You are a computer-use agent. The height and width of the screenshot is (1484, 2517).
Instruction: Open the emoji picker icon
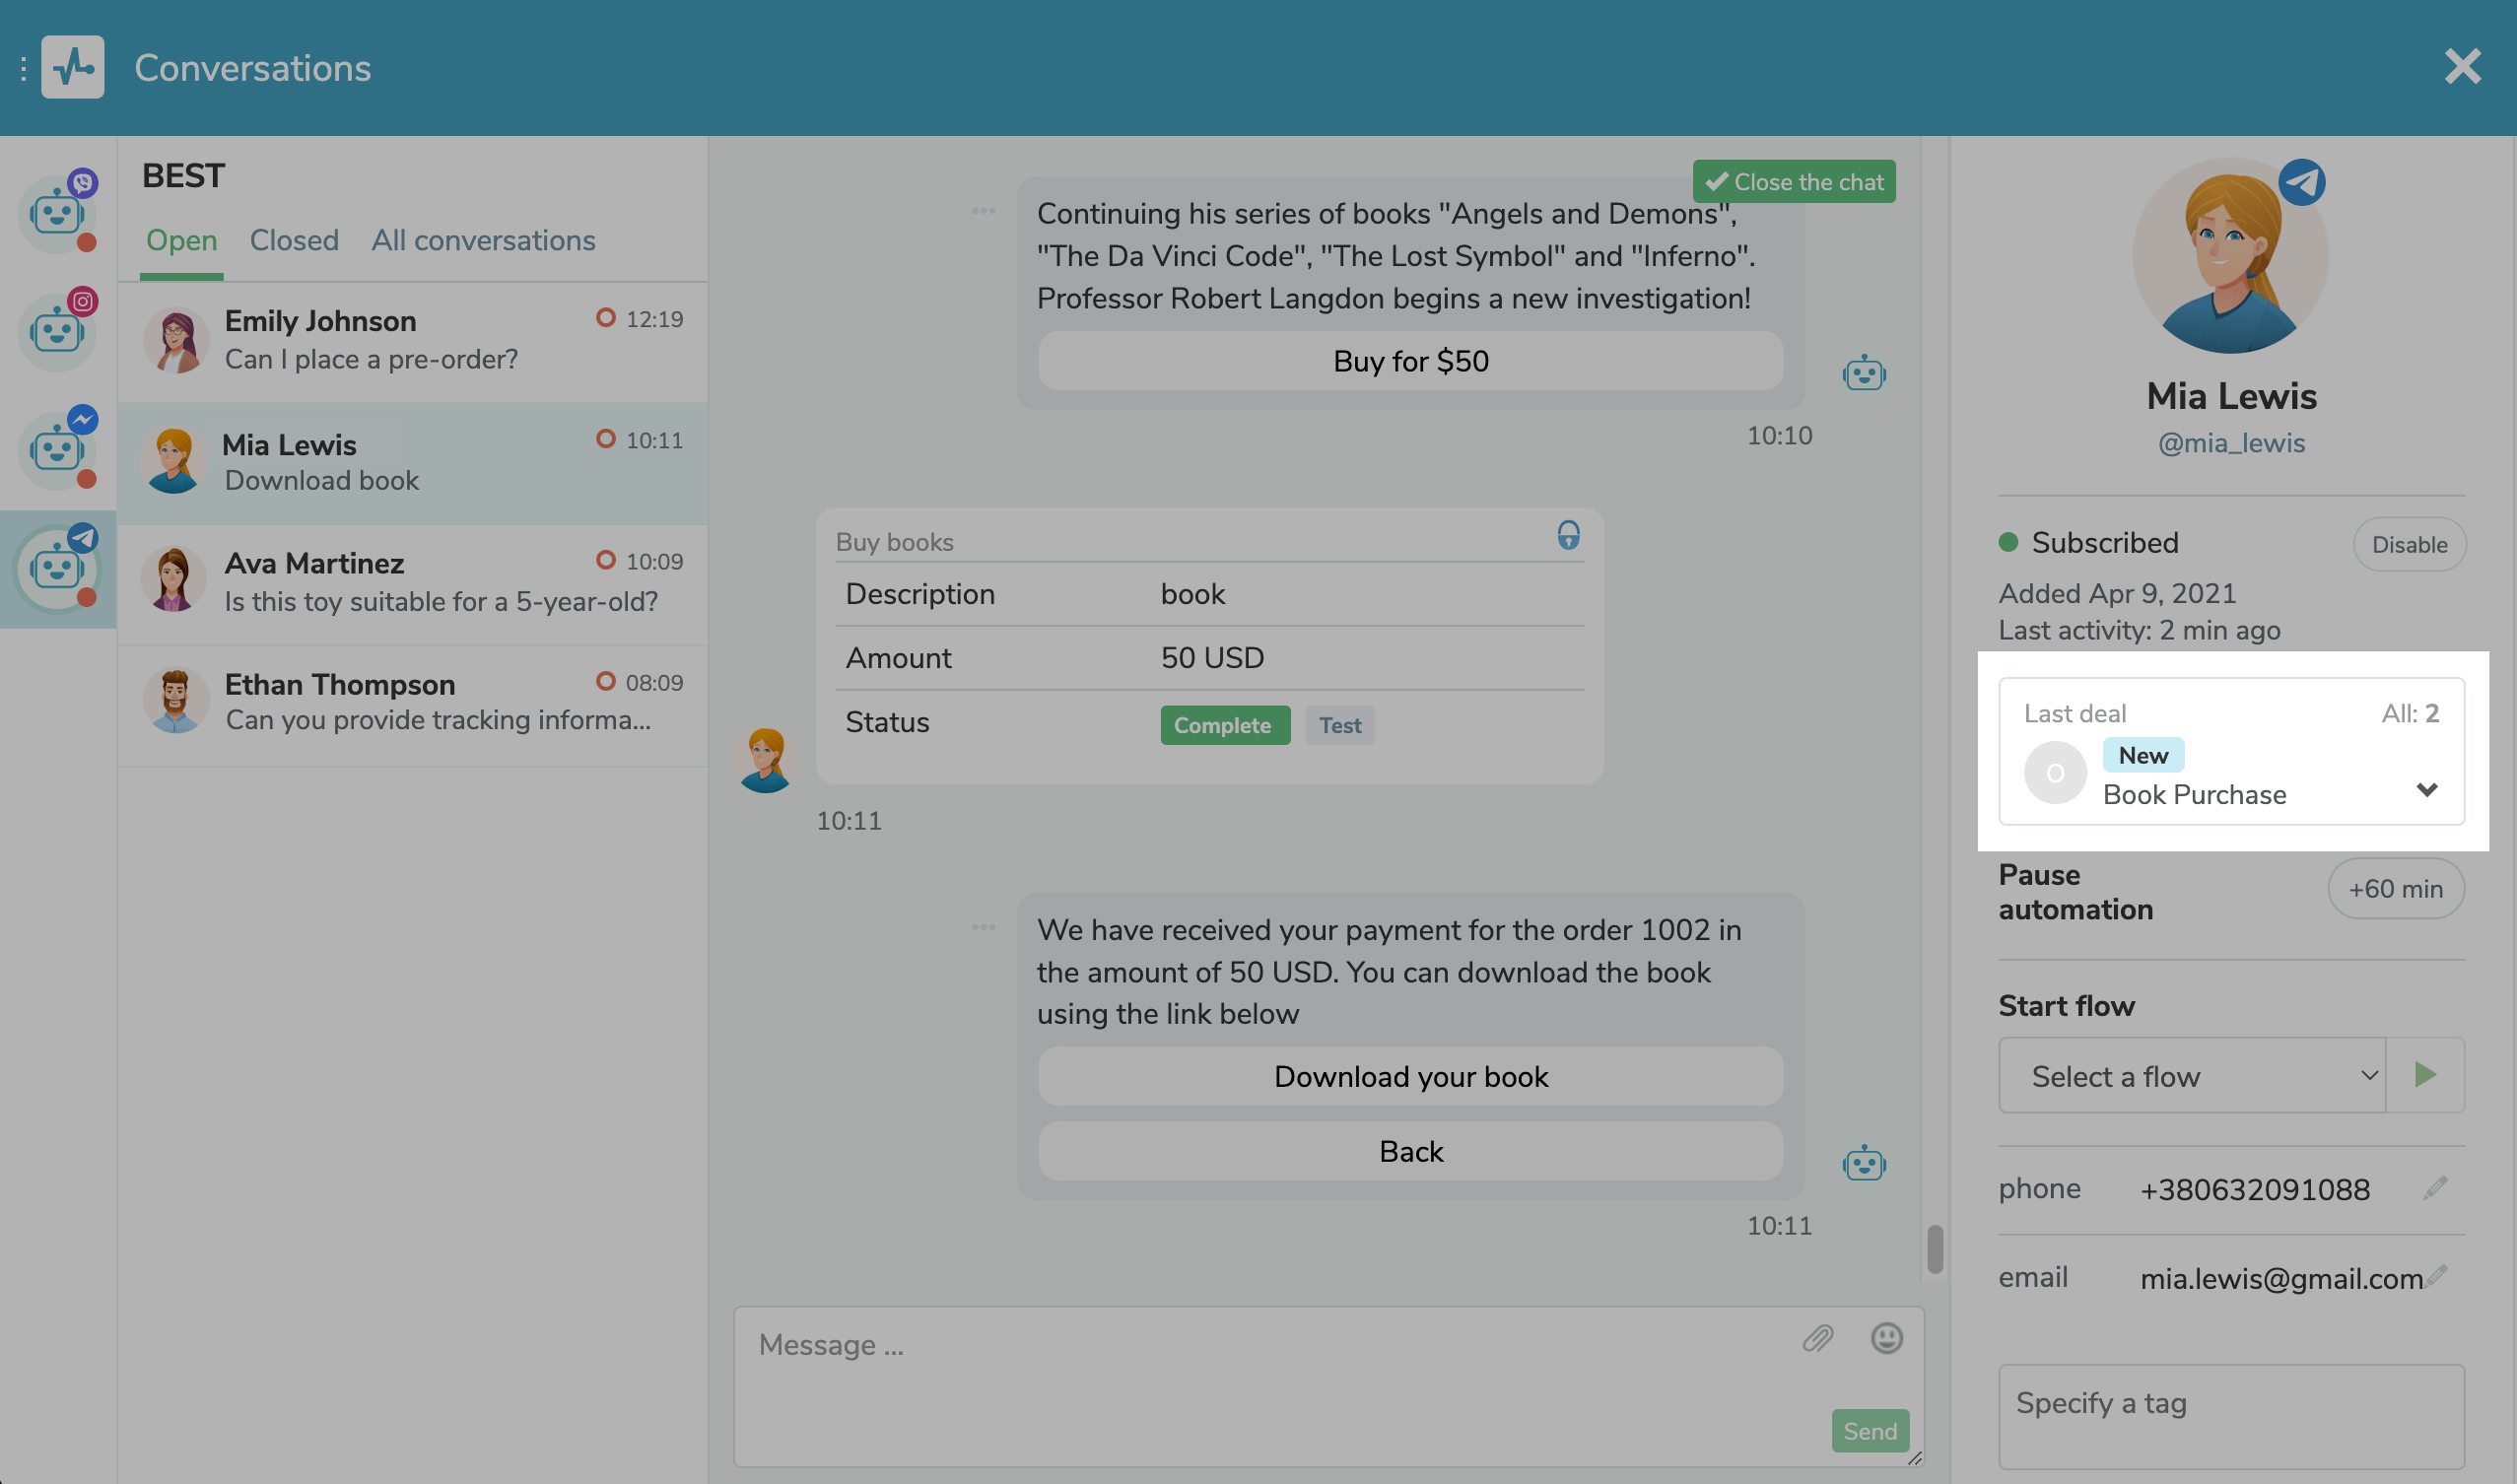tap(1886, 1338)
